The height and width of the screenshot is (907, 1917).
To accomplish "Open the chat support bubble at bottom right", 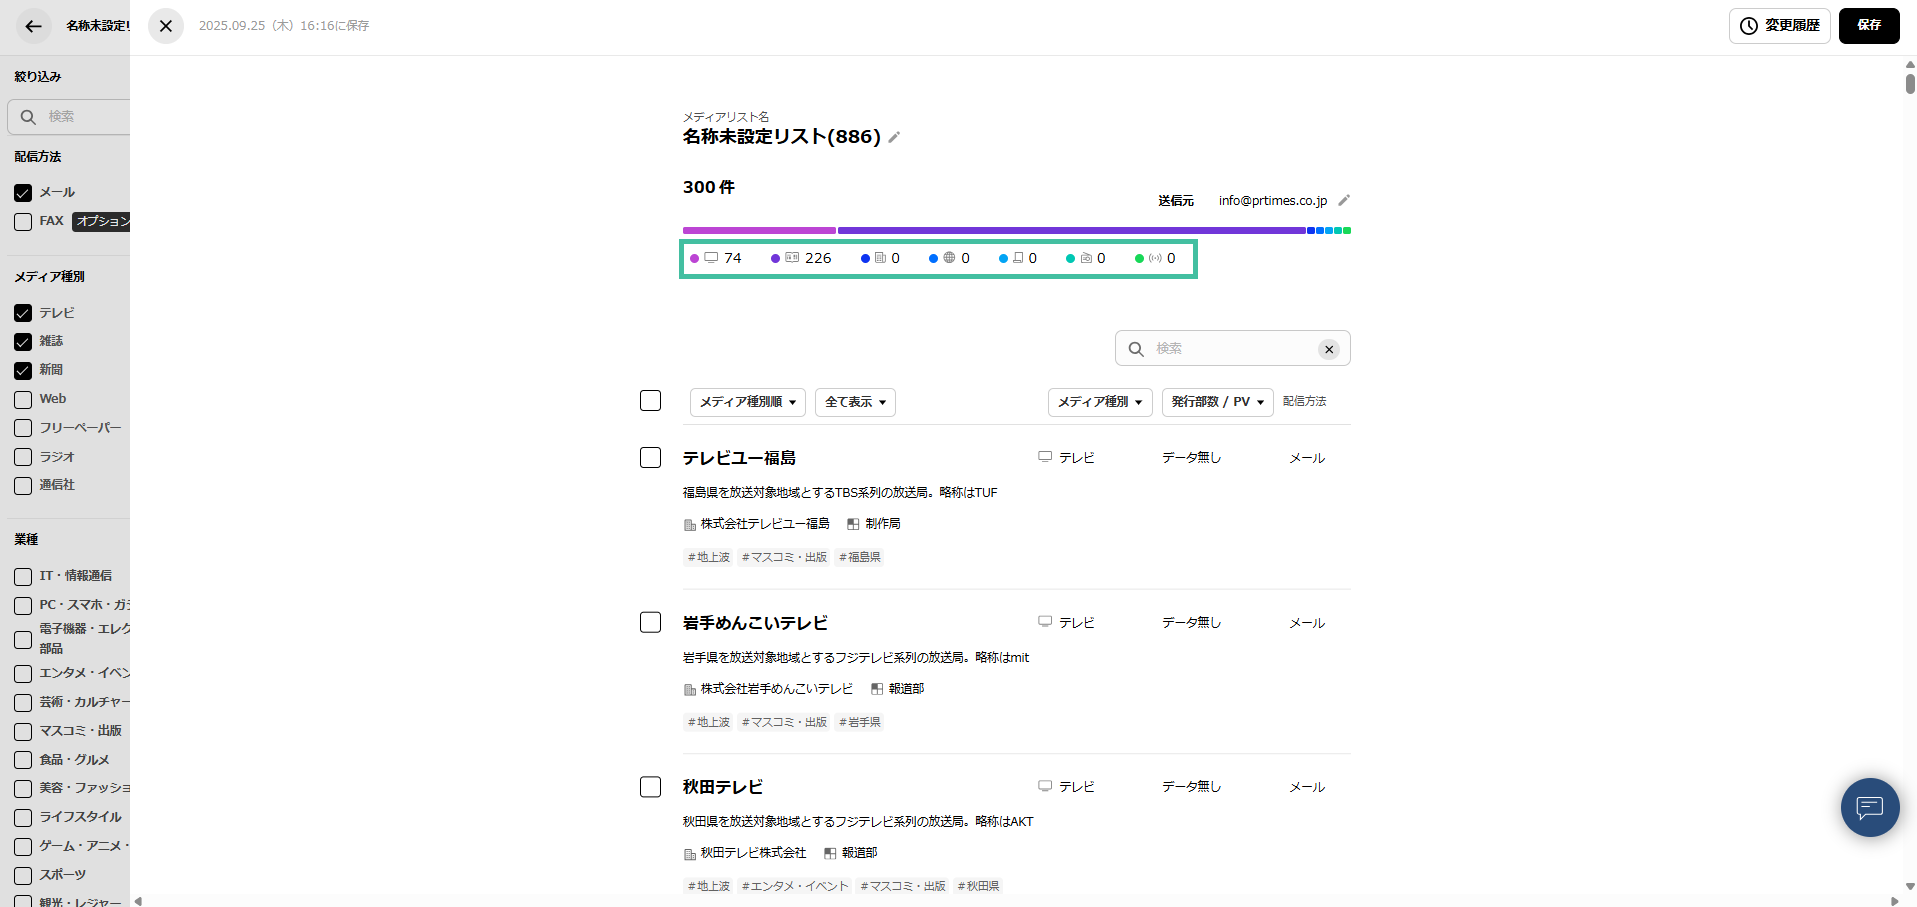I will pos(1869,807).
